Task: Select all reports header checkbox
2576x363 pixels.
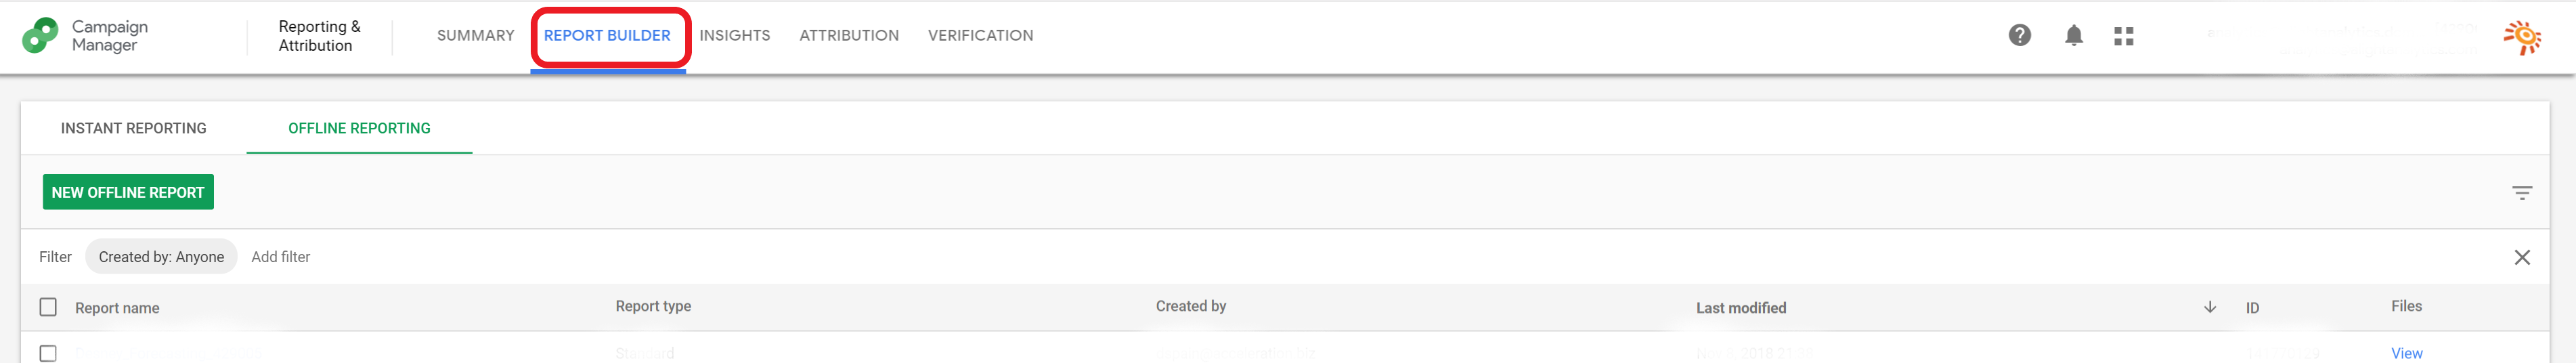Action: click(x=48, y=307)
